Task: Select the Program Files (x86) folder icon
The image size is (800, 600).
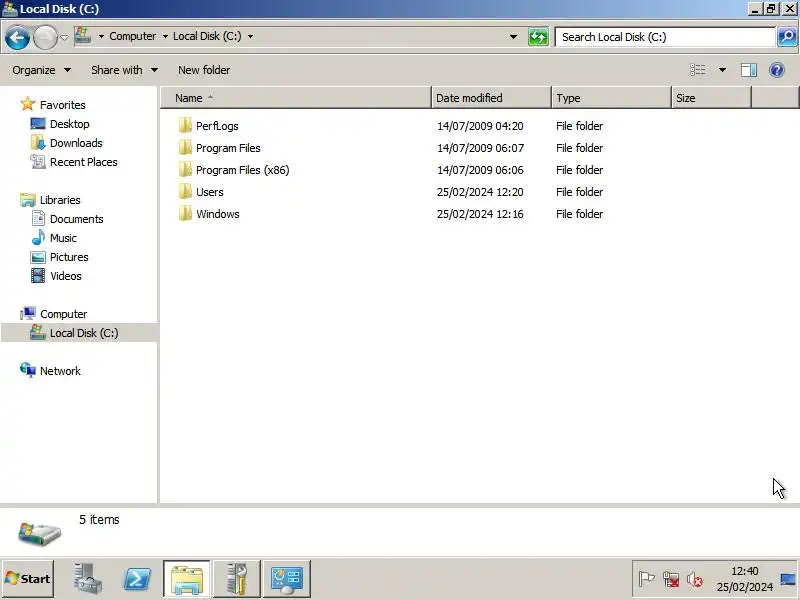Action: click(x=185, y=169)
